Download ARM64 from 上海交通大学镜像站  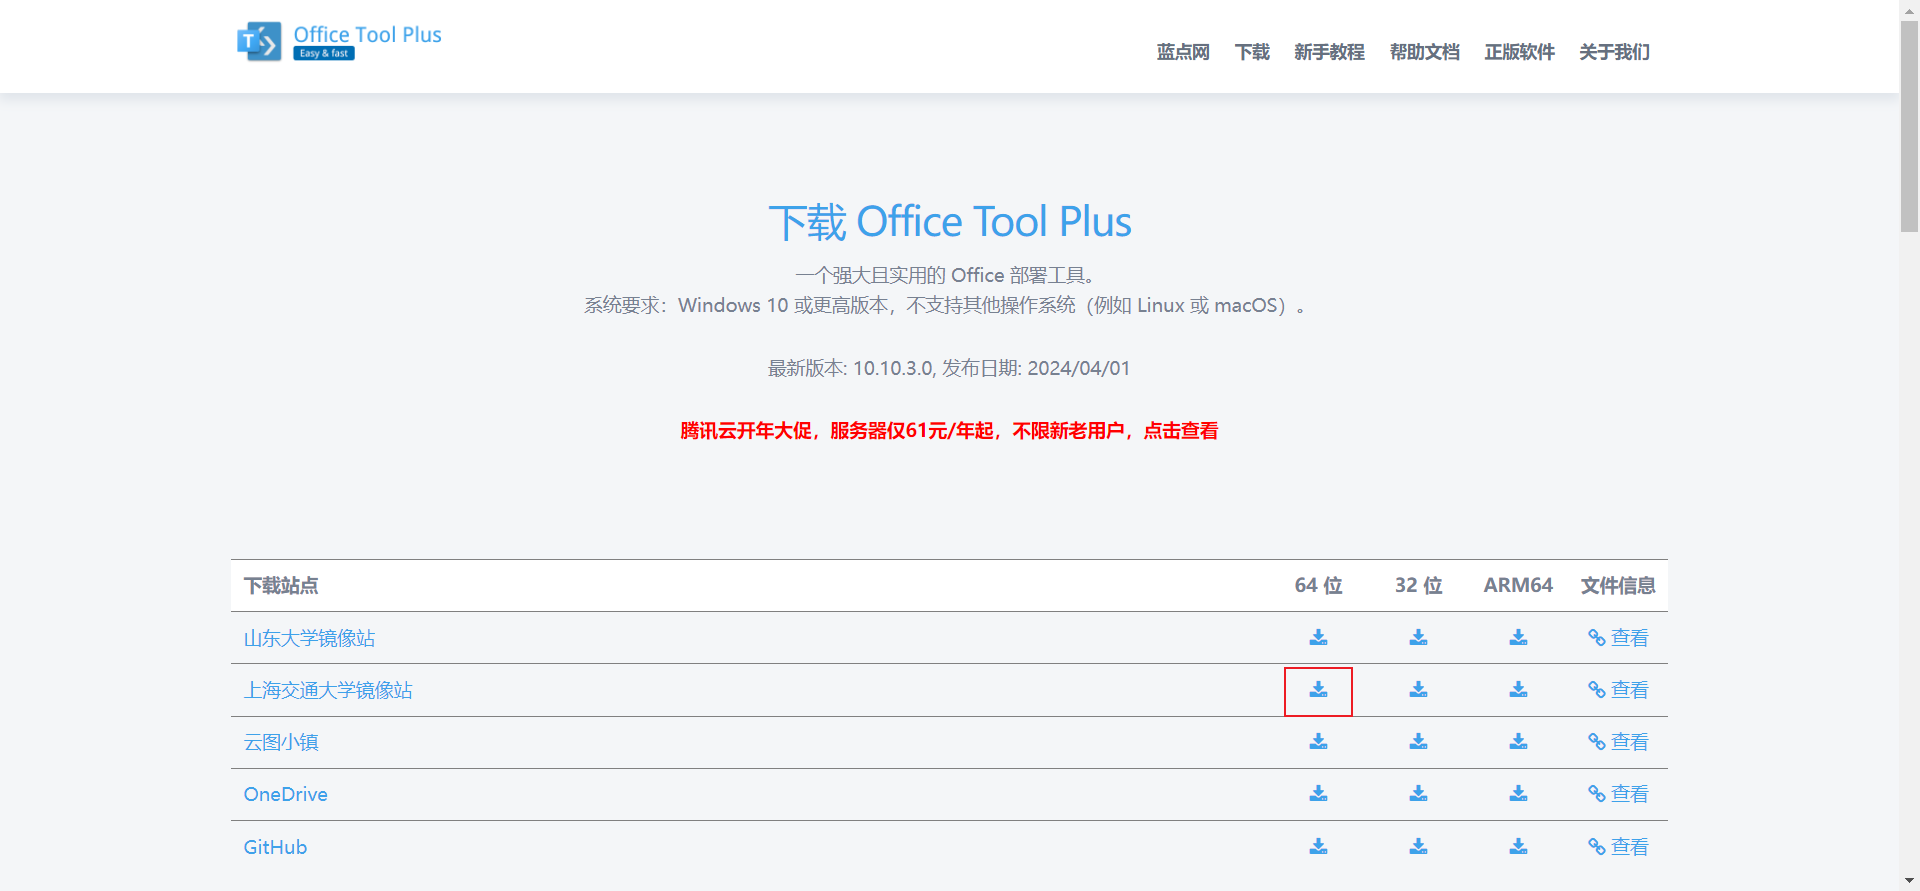pyautogui.click(x=1518, y=690)
